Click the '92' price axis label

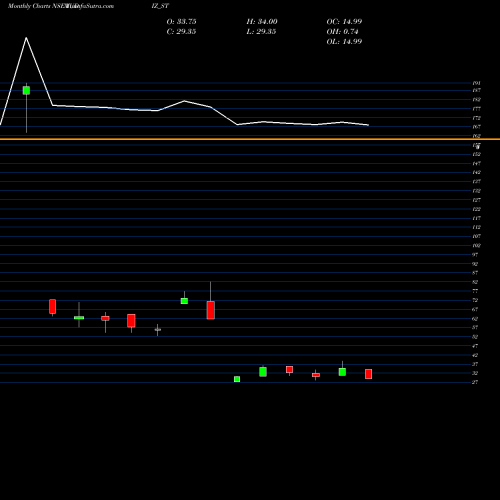pos(475,264)
